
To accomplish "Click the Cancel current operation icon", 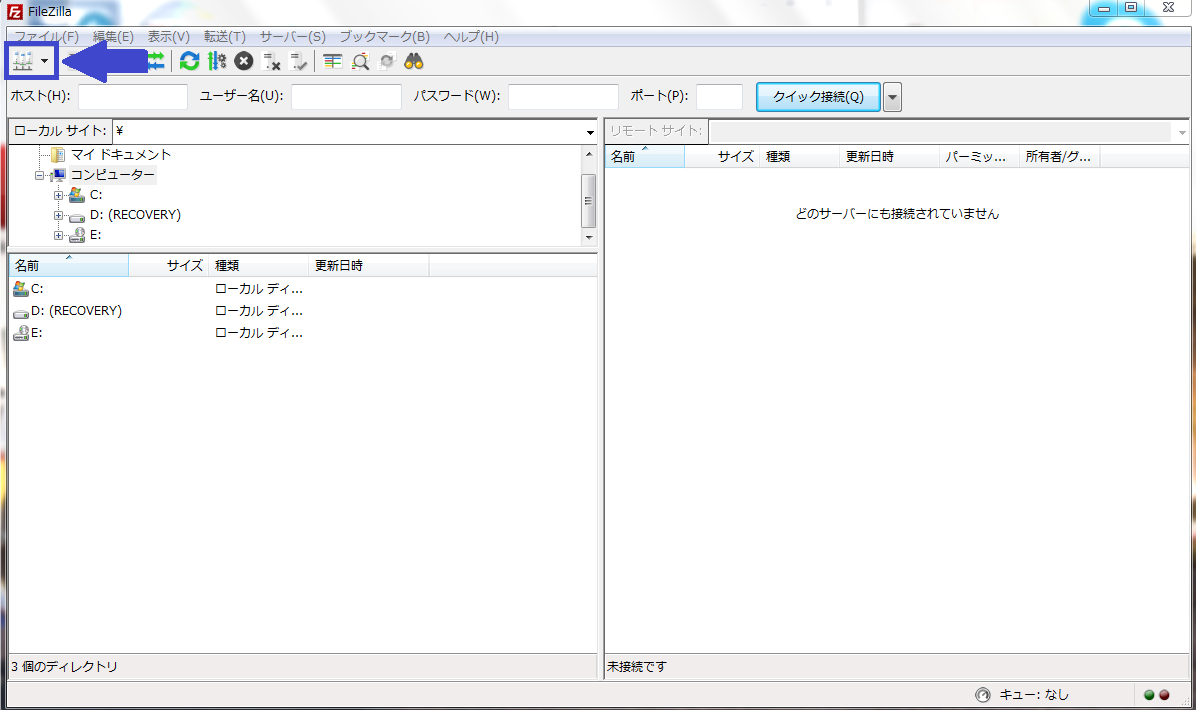I will tap(243, 61).
